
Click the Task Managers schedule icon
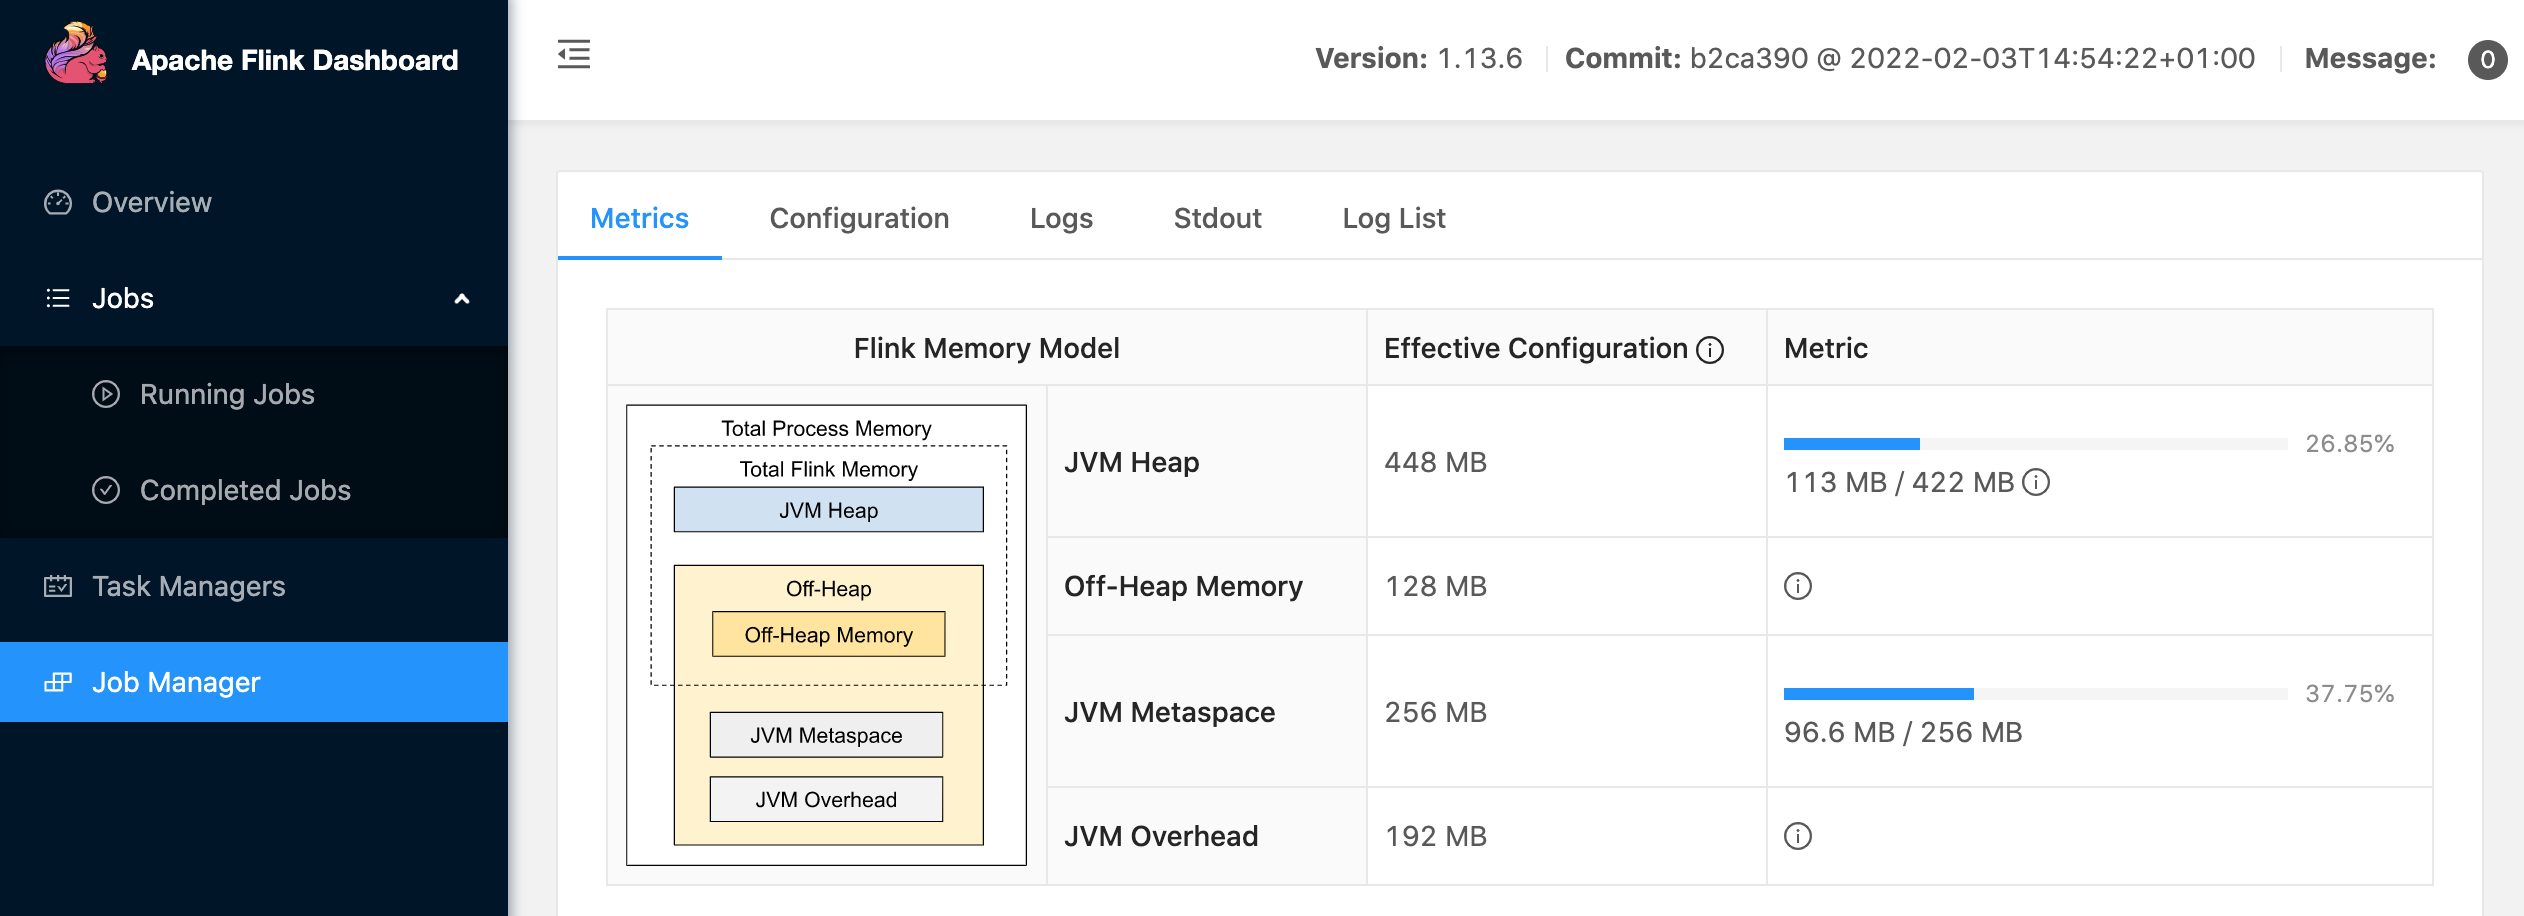point(58,586)
